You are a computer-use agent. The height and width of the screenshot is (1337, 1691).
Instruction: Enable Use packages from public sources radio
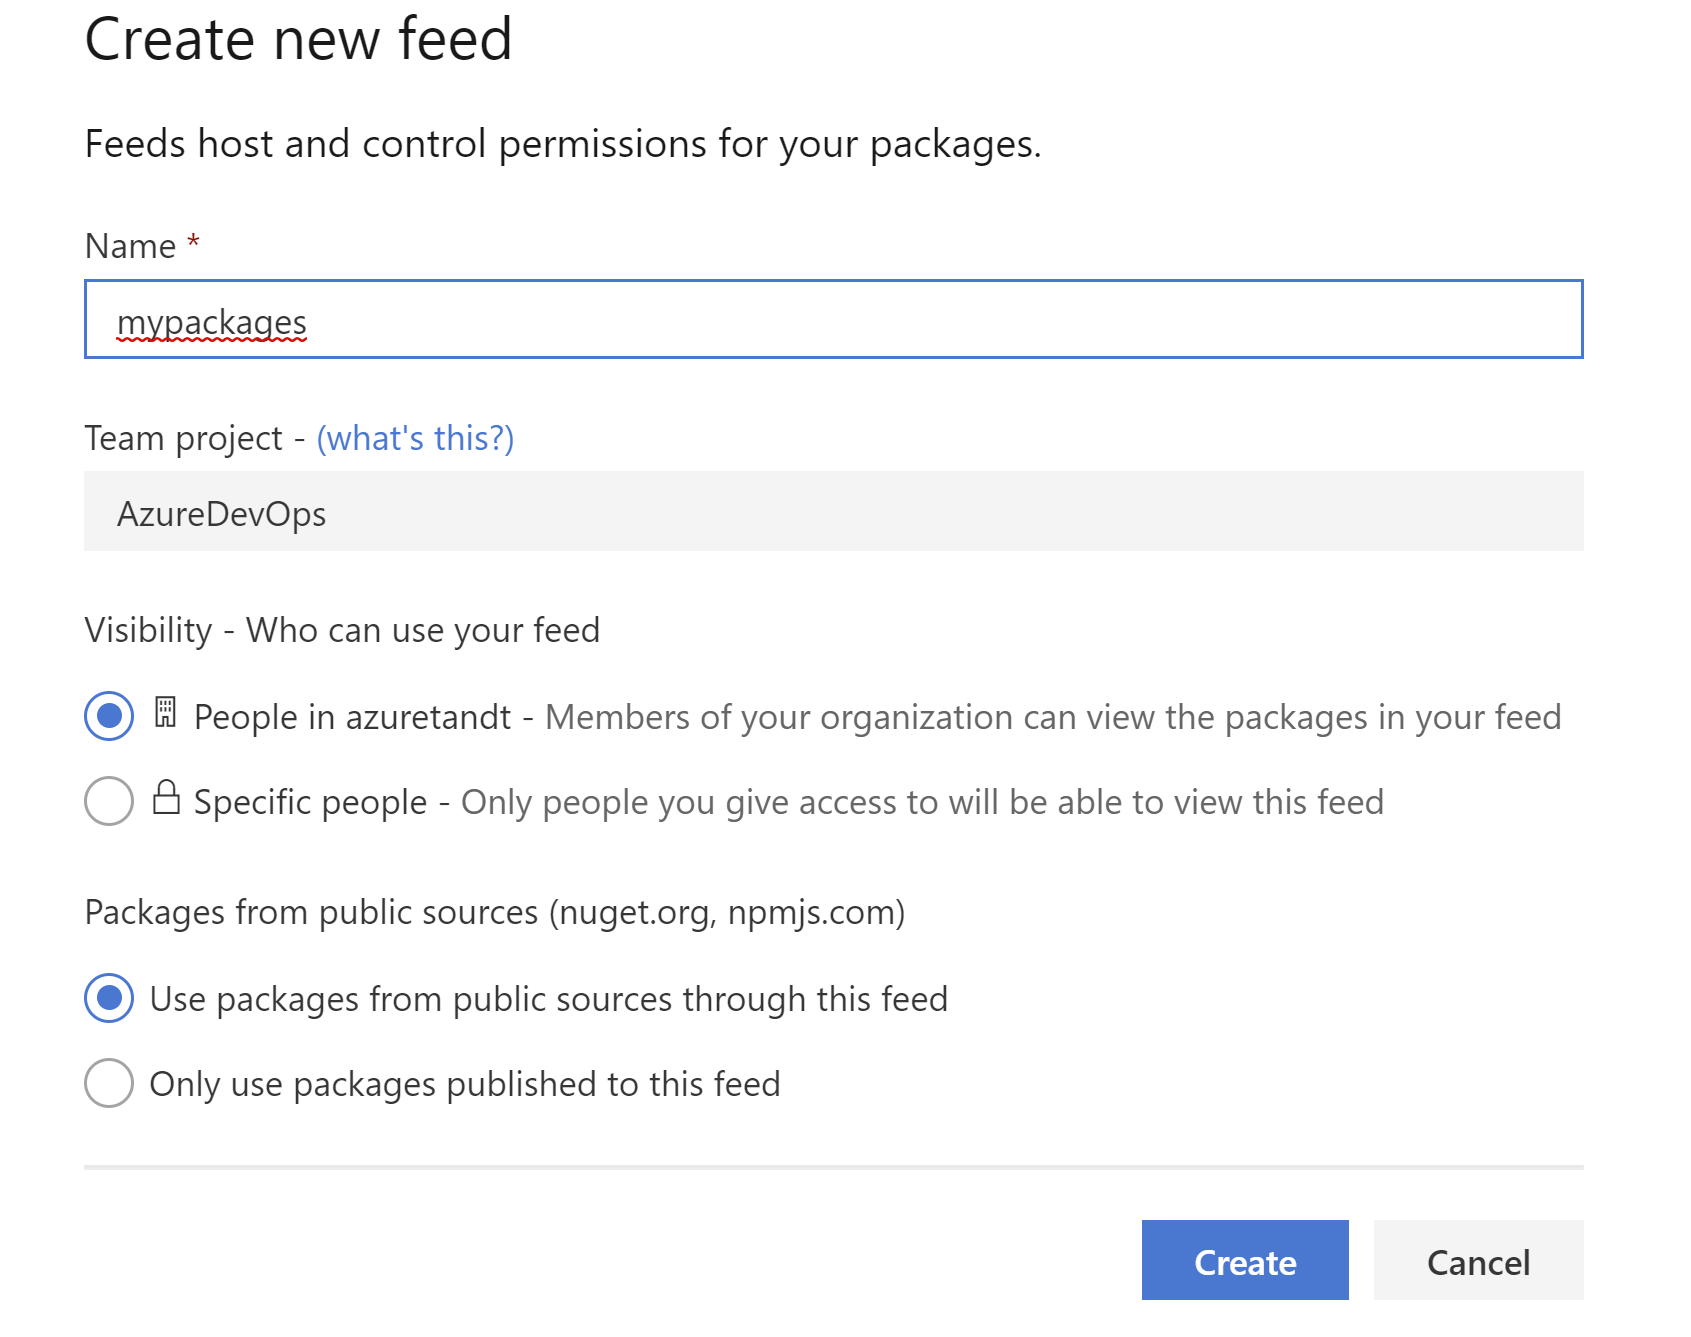pyautogui.click(x=109, y=998)
